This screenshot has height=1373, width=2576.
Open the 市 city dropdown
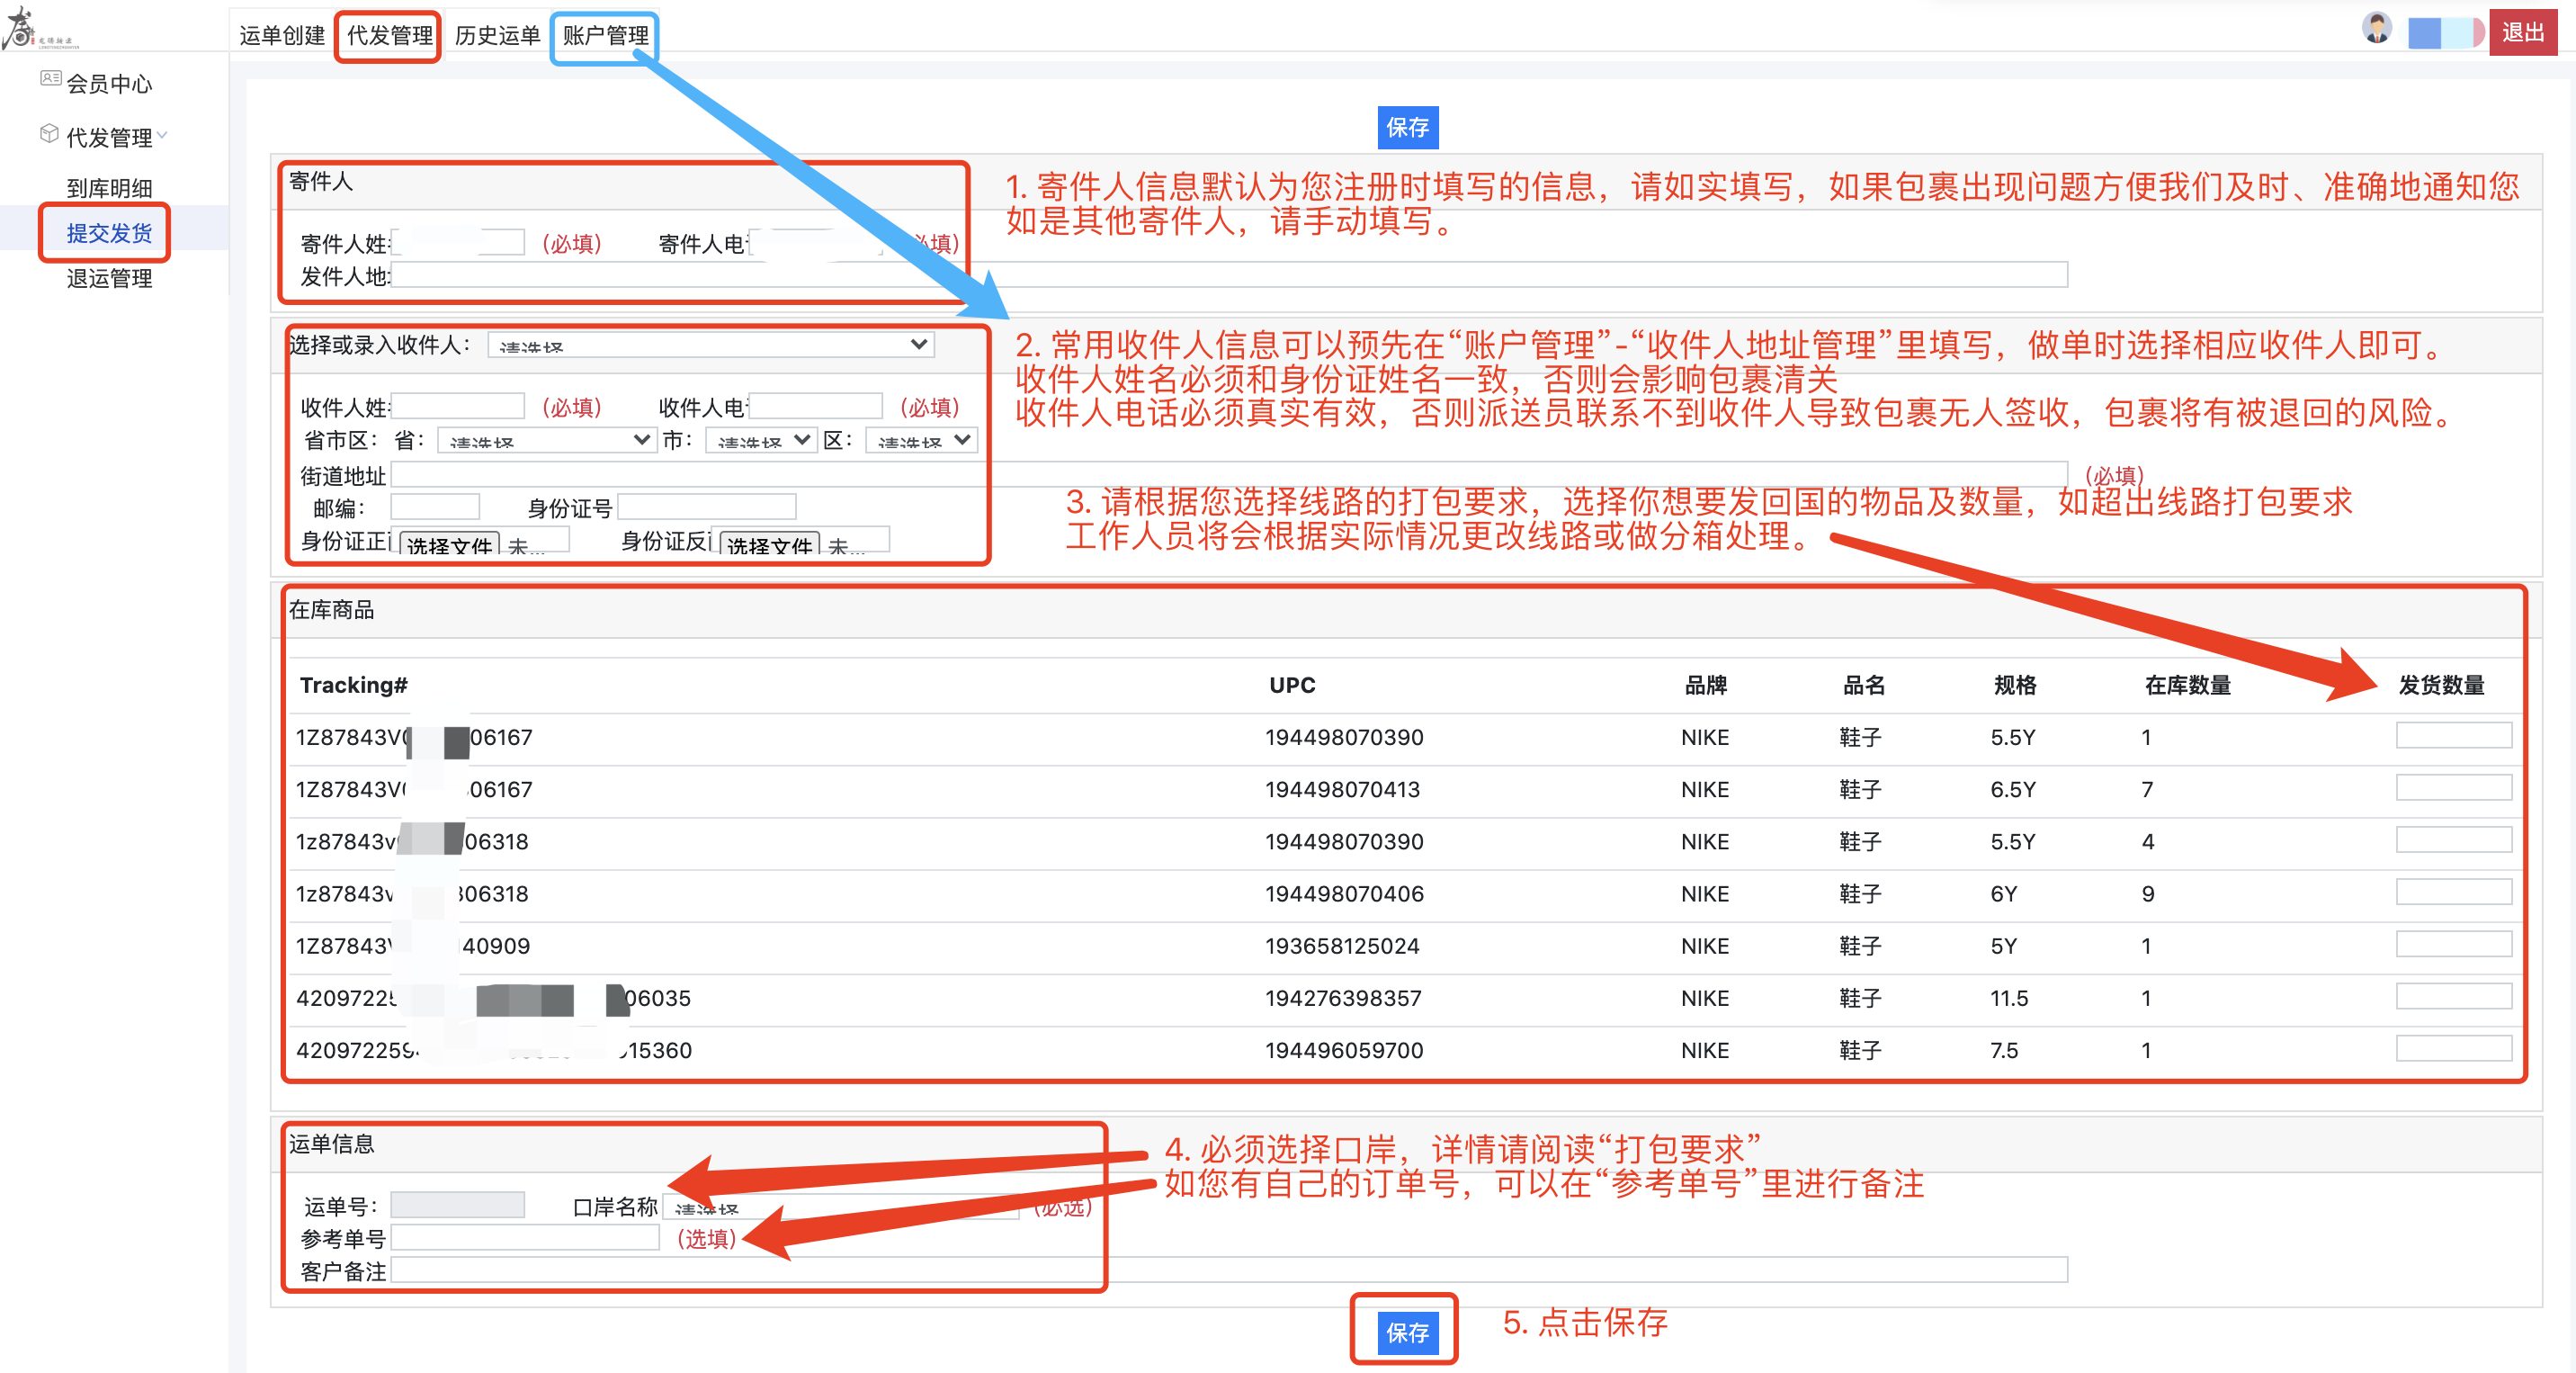(x=760, y=440)
